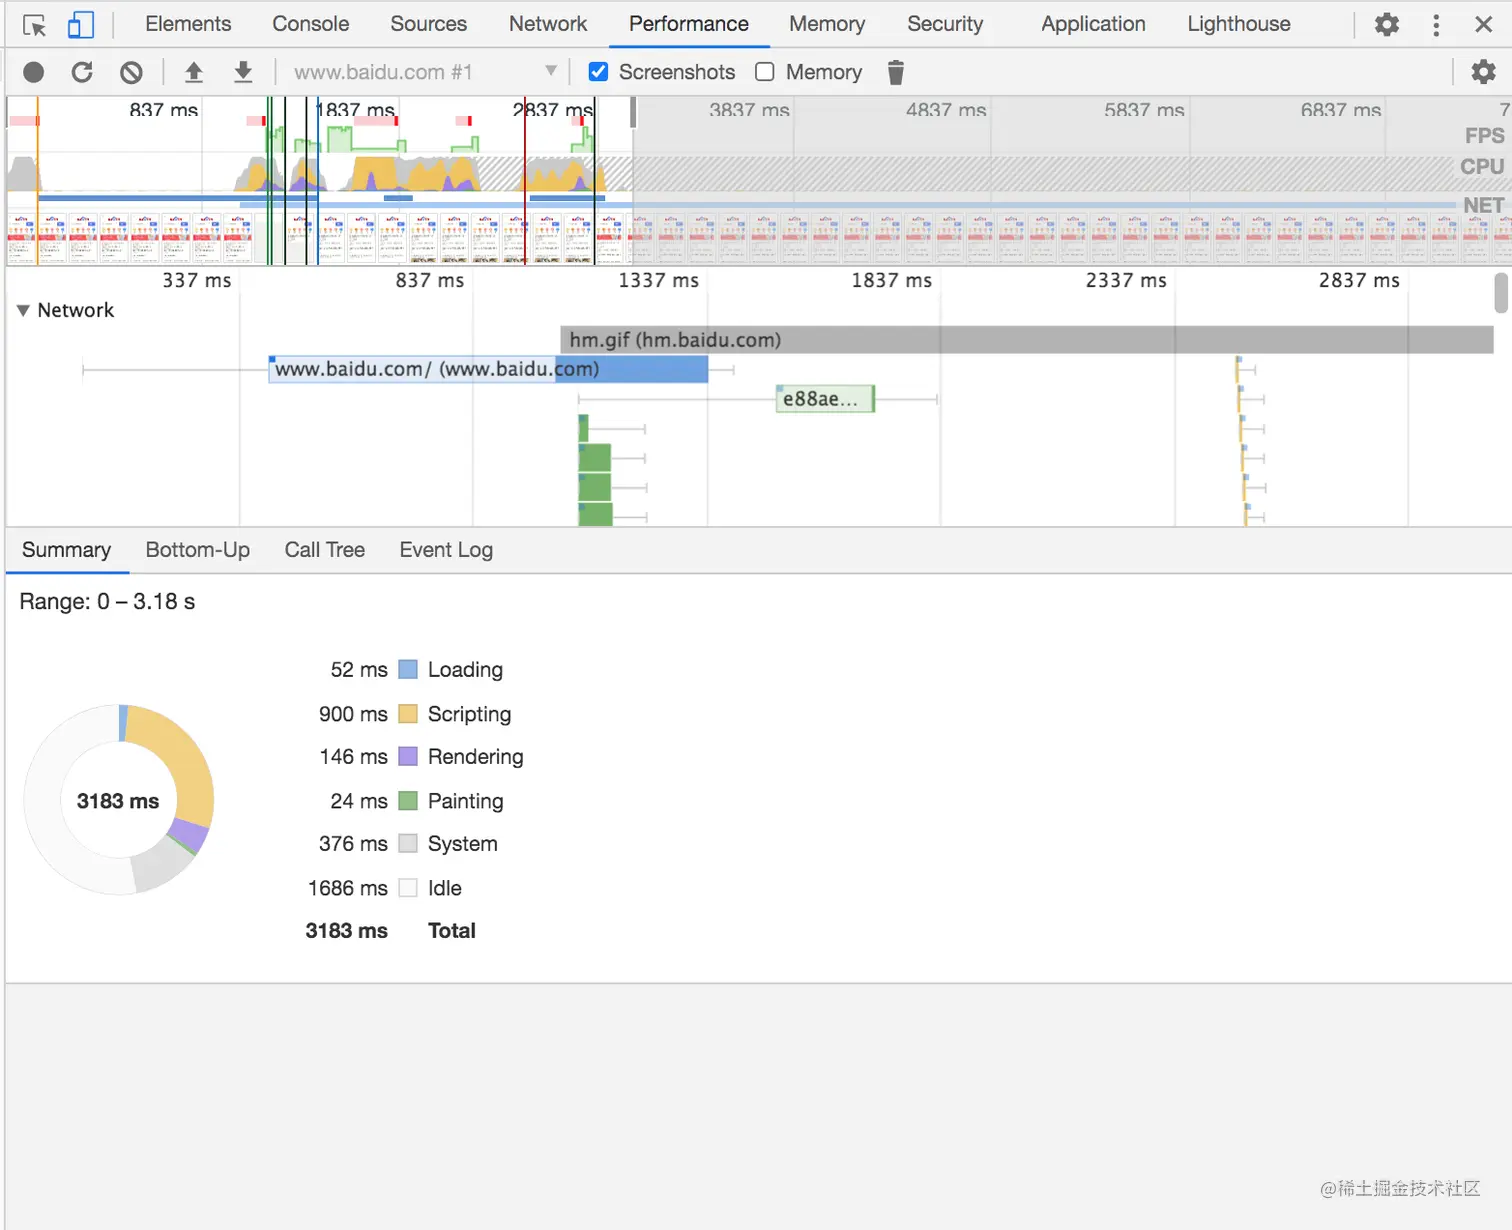Click the Loading blue color swatch
This screenshot has height=1230, width=1512.
(x=408, y=670)
